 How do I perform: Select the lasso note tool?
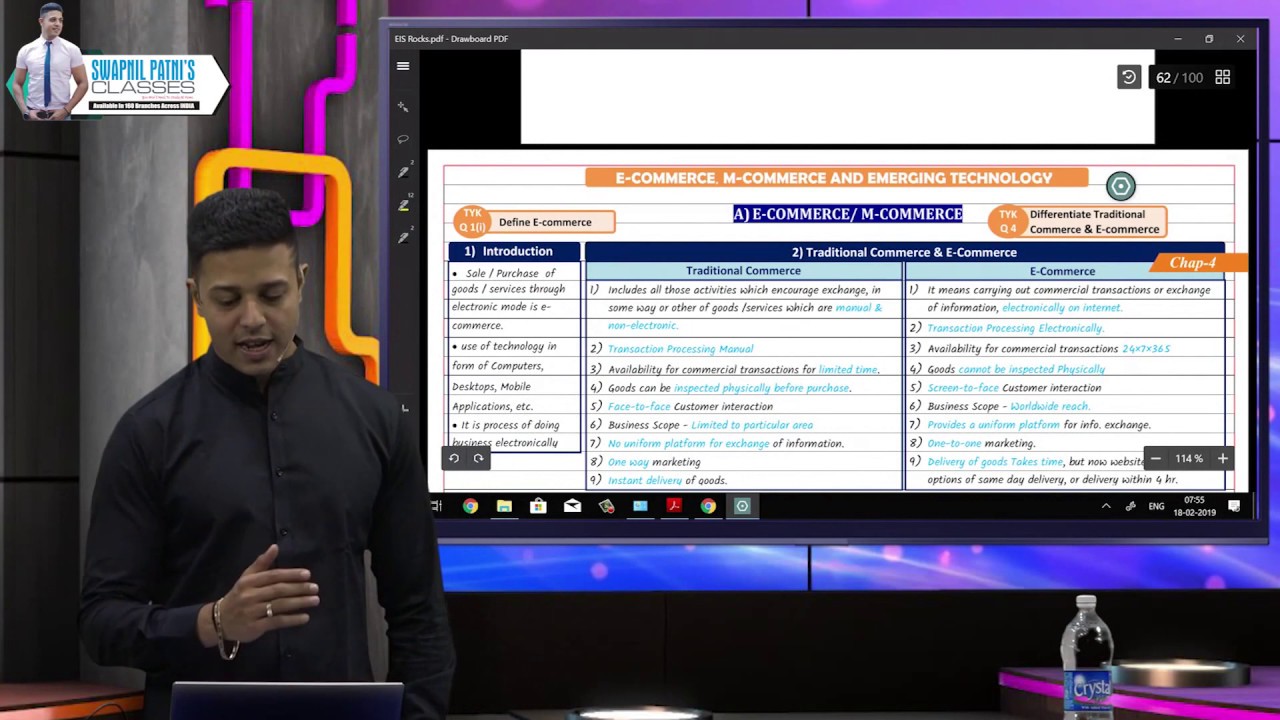pyautogui.click(x=403, y=139)
